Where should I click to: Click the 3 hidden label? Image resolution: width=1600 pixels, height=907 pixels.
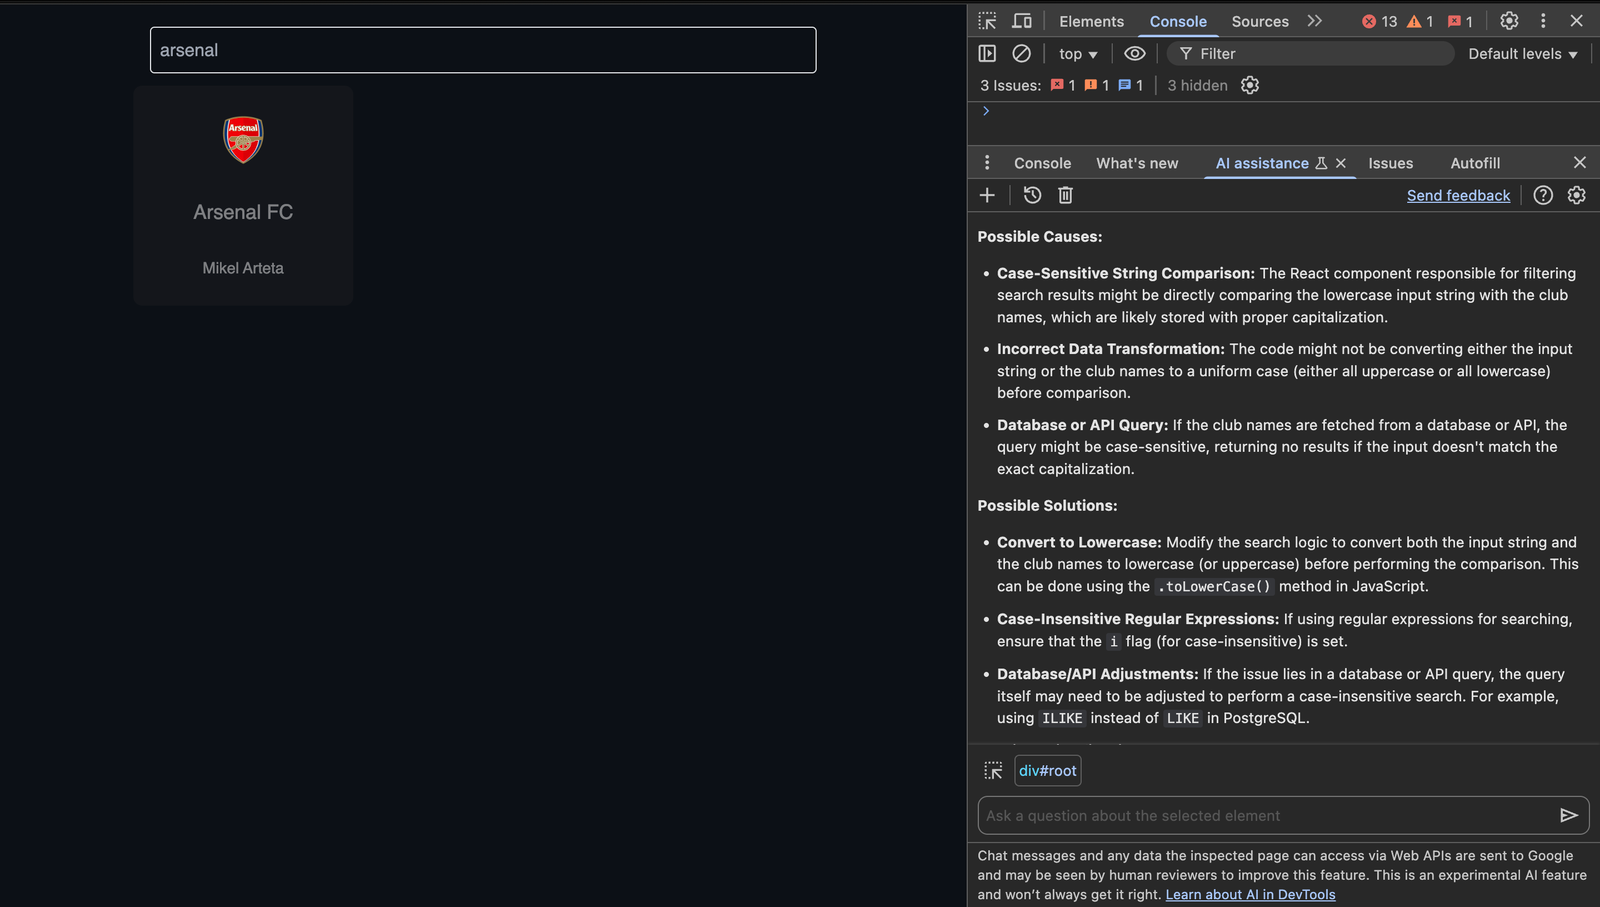pyautogui.click(x=1197, y=86)
